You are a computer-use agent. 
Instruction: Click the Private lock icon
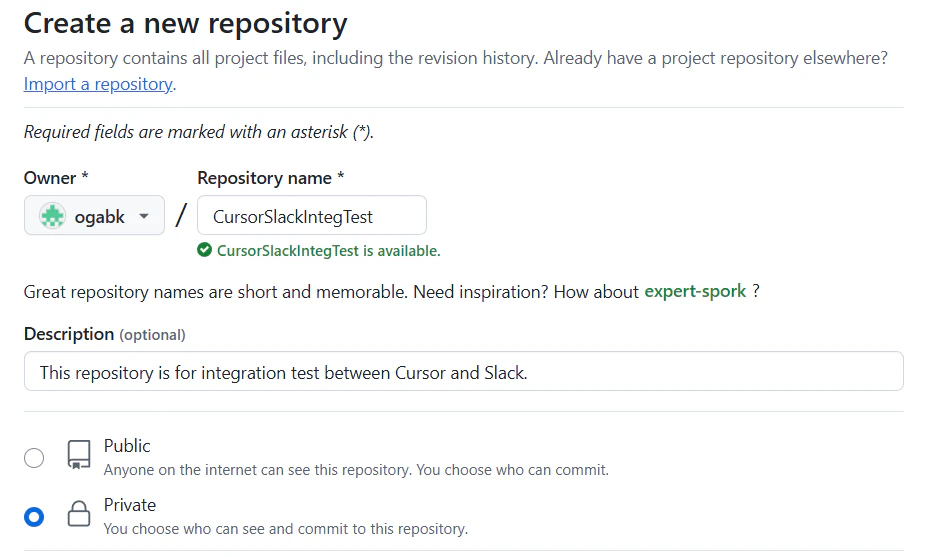[x=78, y=515]
